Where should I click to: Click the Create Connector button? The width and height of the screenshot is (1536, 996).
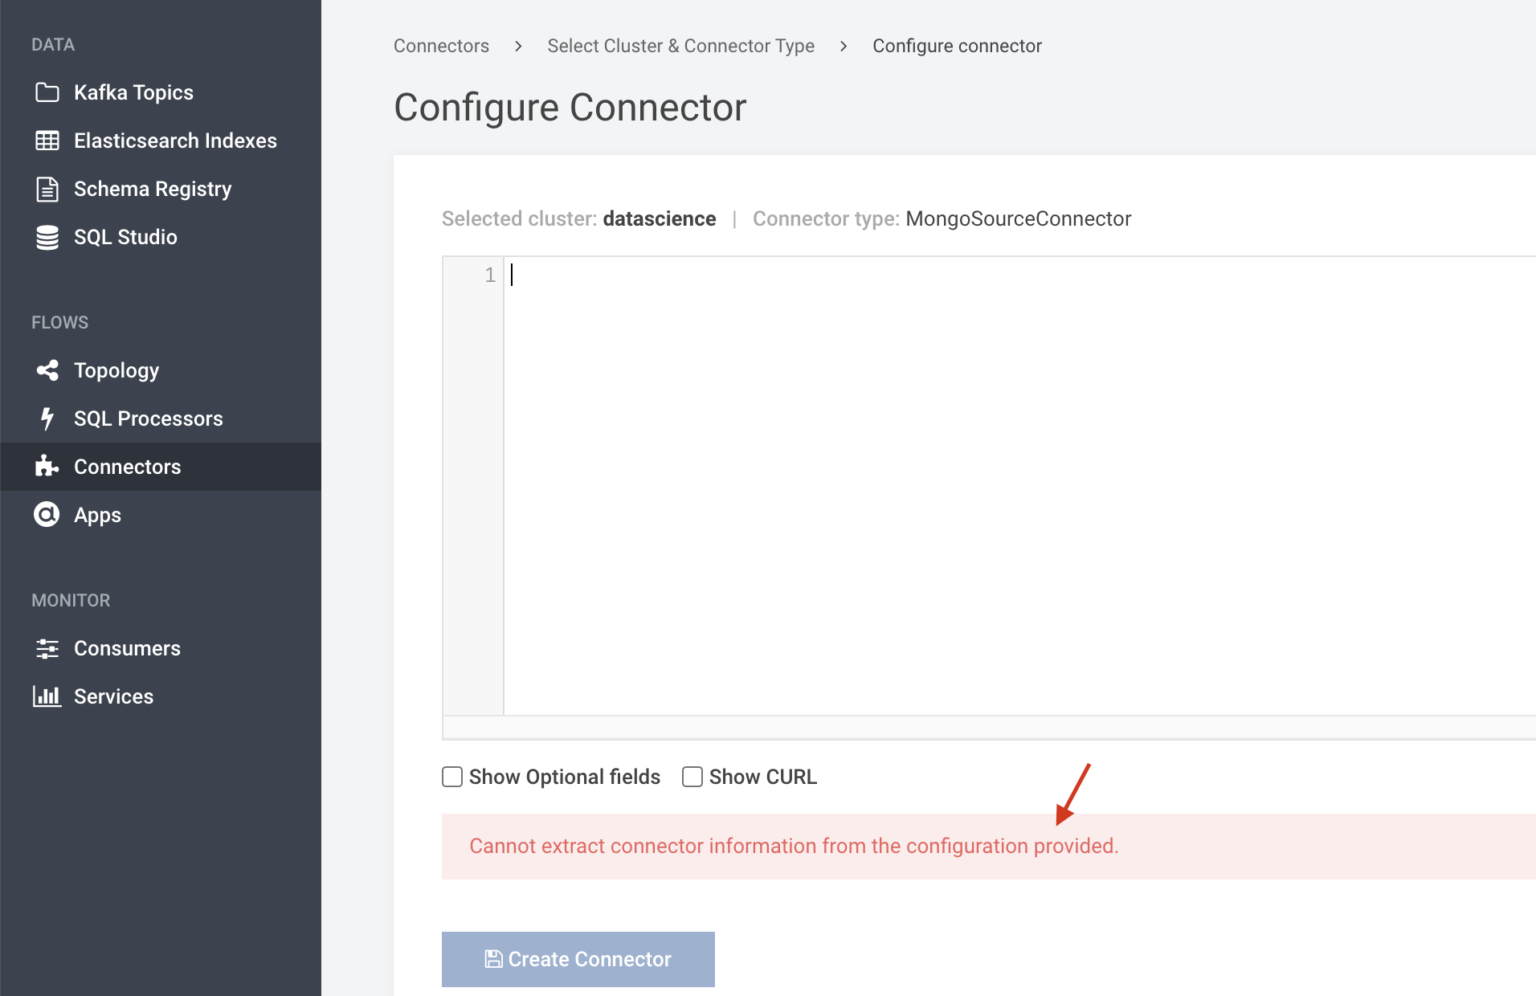click(578, 959)
